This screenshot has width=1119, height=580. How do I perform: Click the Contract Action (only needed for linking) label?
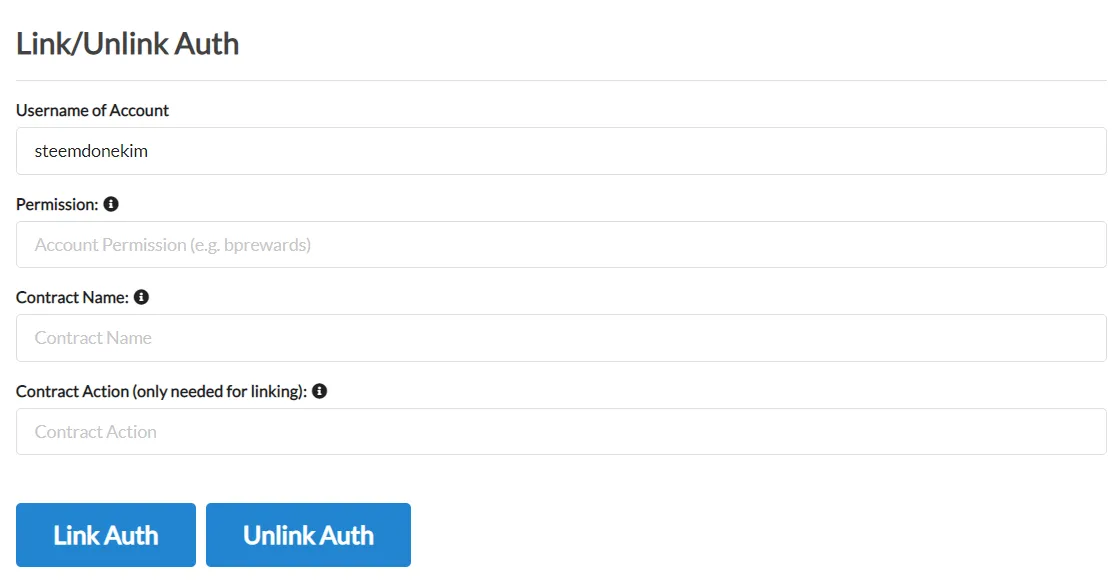pyautogui.click(x=161, y=392)
